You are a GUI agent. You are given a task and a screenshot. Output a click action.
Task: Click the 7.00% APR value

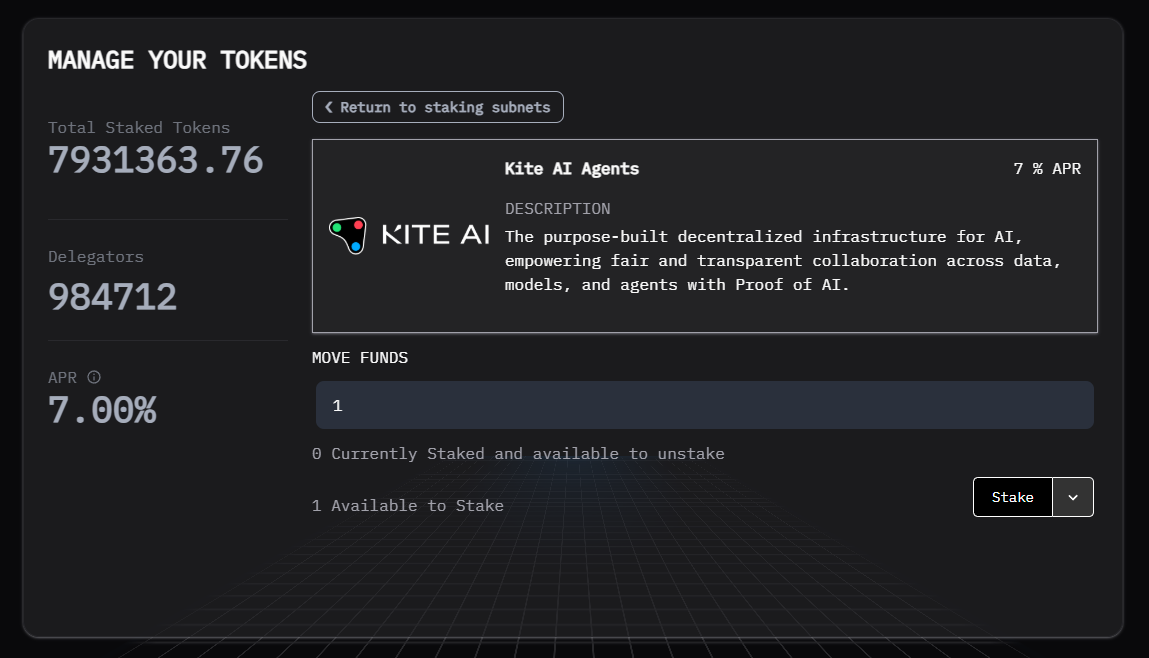(x=102, y=410)
